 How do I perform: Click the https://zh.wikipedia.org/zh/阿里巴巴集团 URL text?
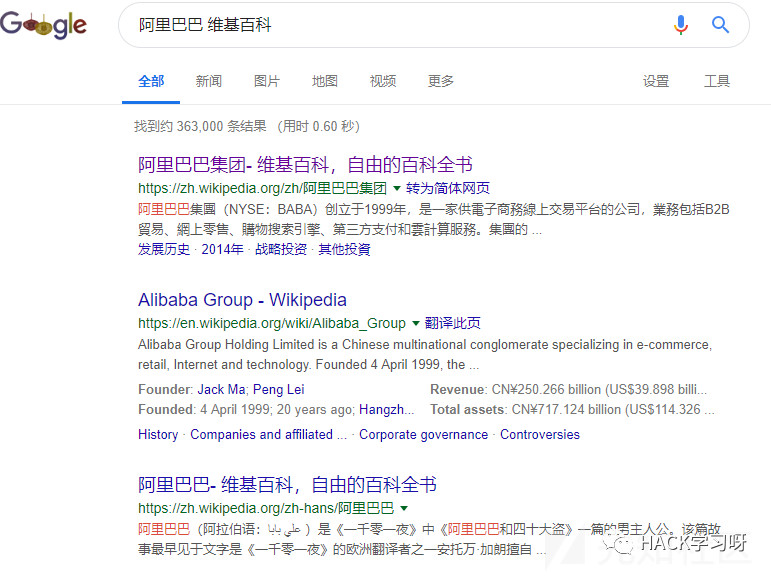[x=263, y=188]
